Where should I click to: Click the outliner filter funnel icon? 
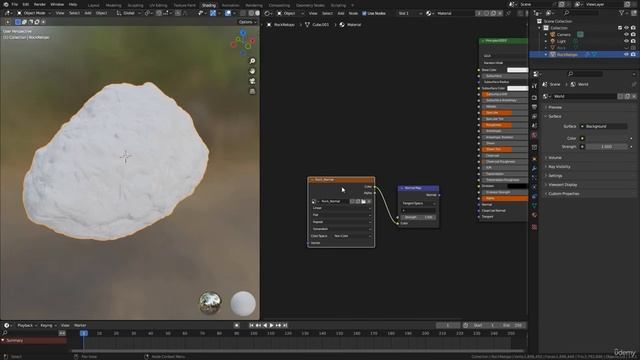point(622,13)
